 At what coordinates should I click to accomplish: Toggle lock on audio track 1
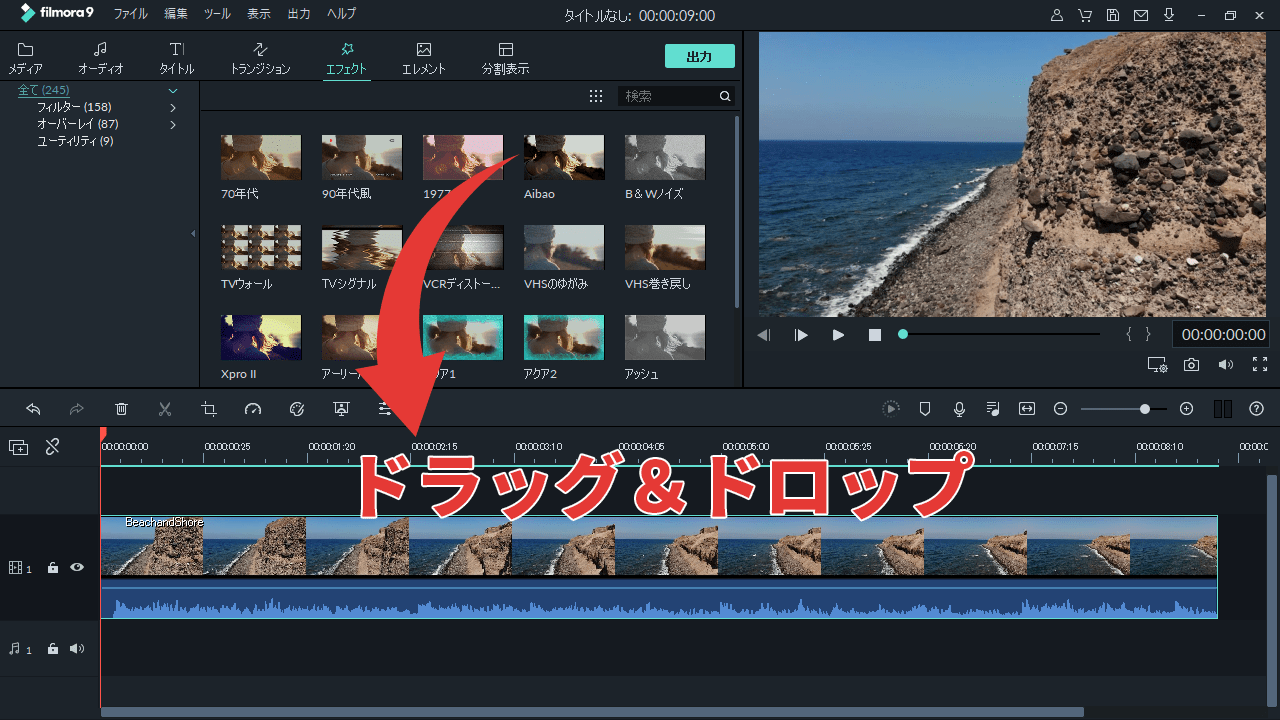click(x=53, y=649)
